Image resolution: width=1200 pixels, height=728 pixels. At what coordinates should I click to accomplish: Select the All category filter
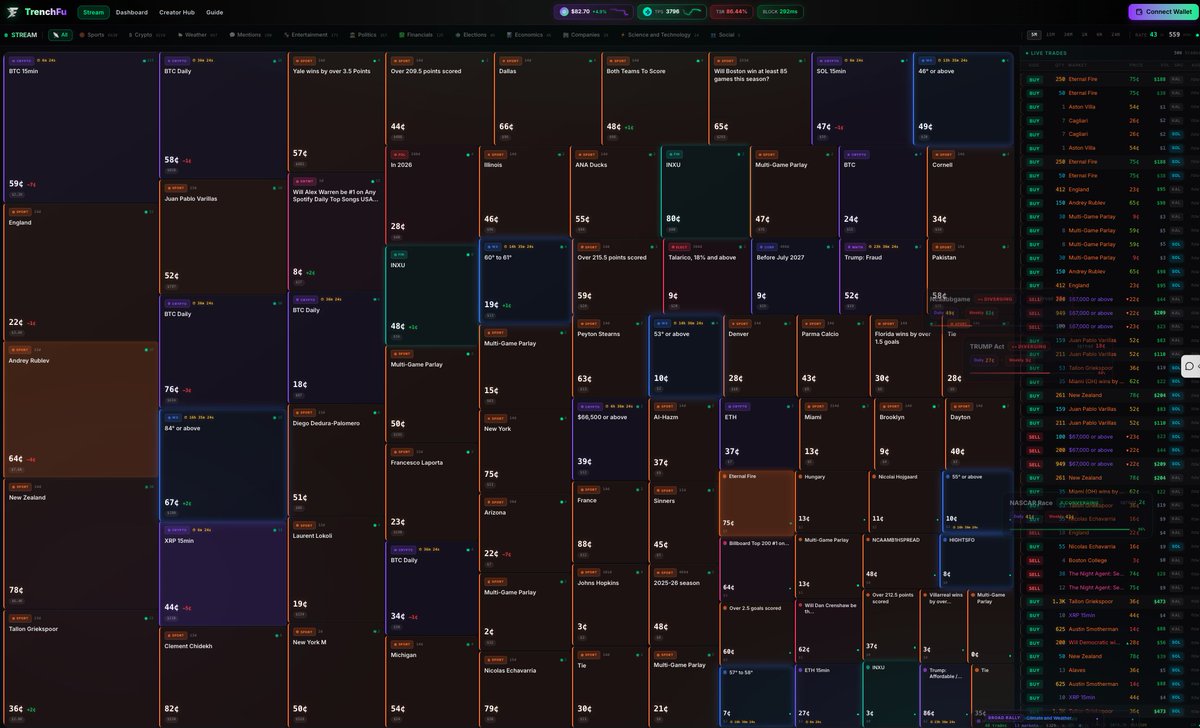click(x=60, y=35)
